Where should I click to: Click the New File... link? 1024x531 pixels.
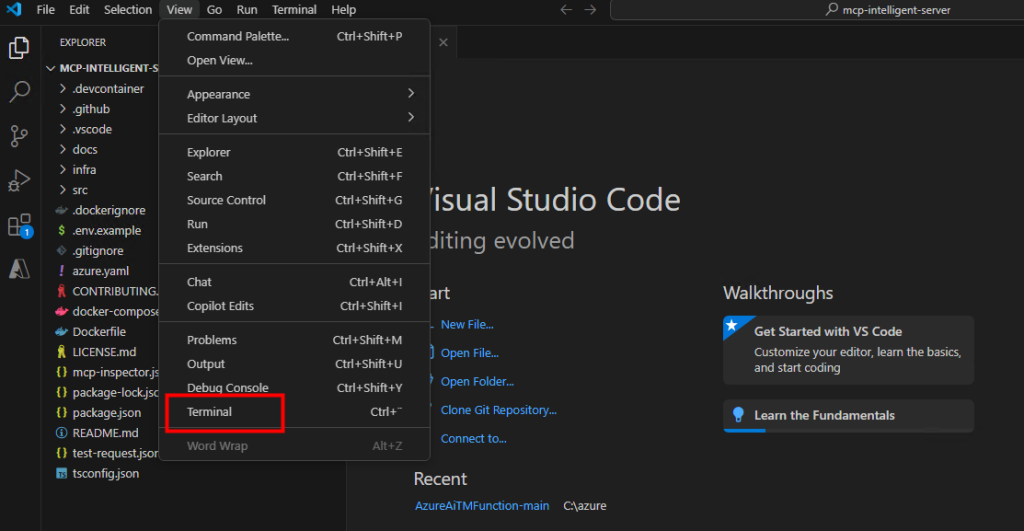tap(467, 325)
